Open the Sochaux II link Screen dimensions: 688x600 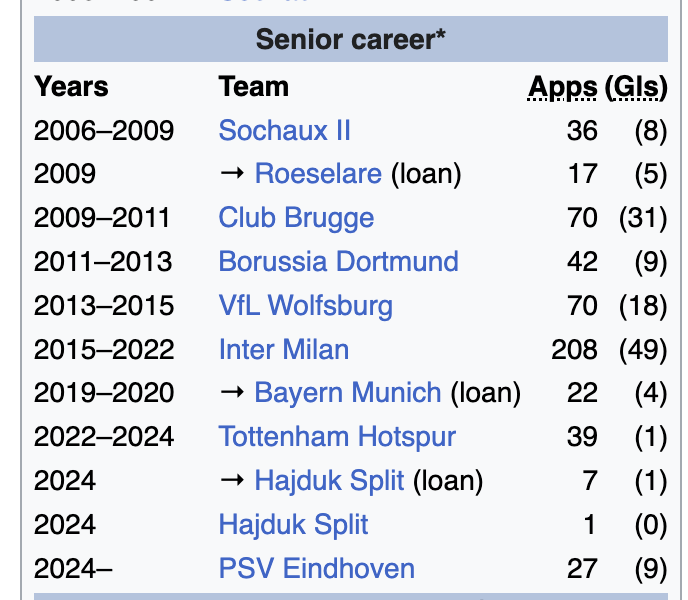pos(284,130)
